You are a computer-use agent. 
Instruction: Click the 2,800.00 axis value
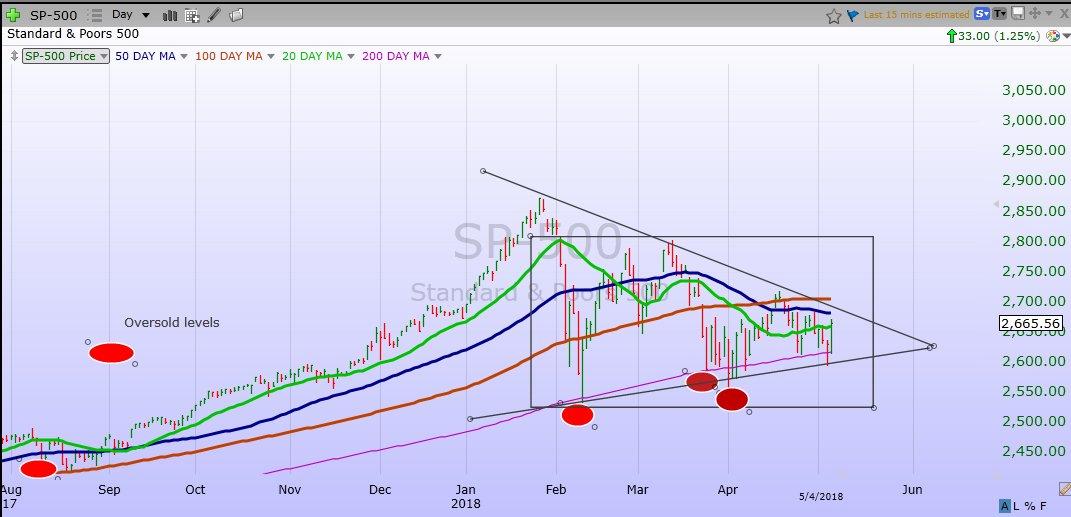(x=1033, y=241)
